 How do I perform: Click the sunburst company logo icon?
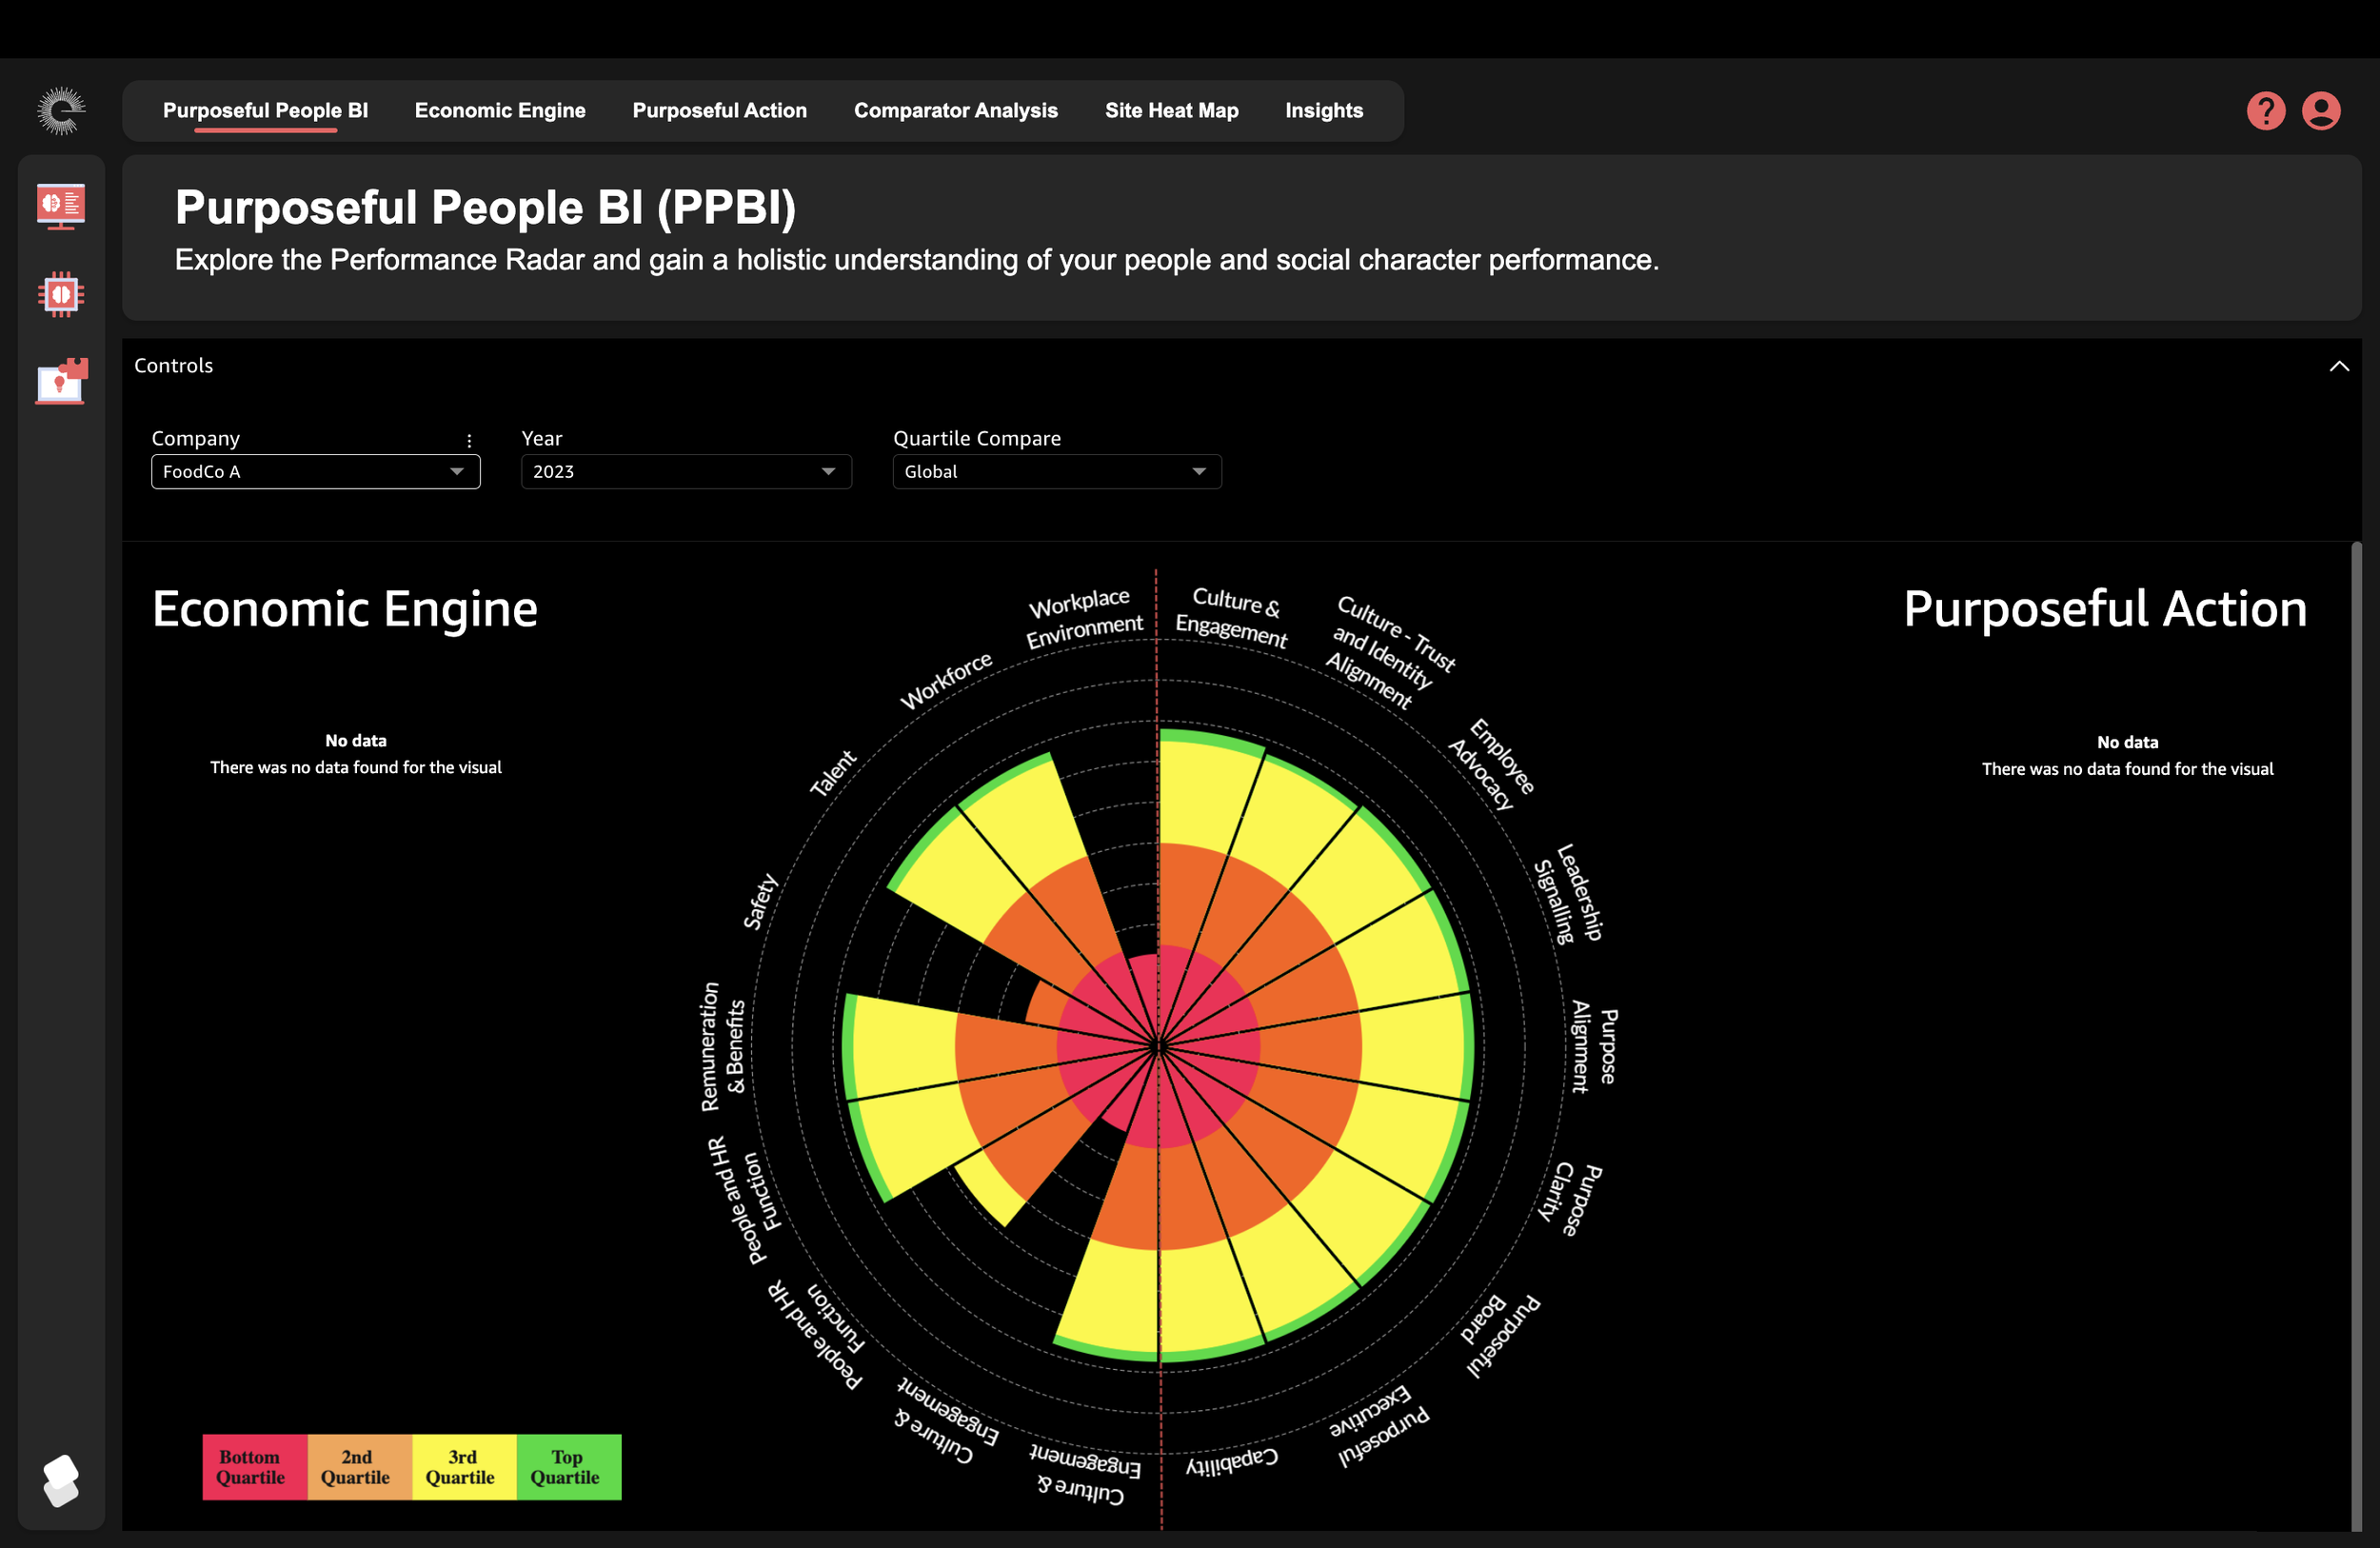tap(61, 110)
